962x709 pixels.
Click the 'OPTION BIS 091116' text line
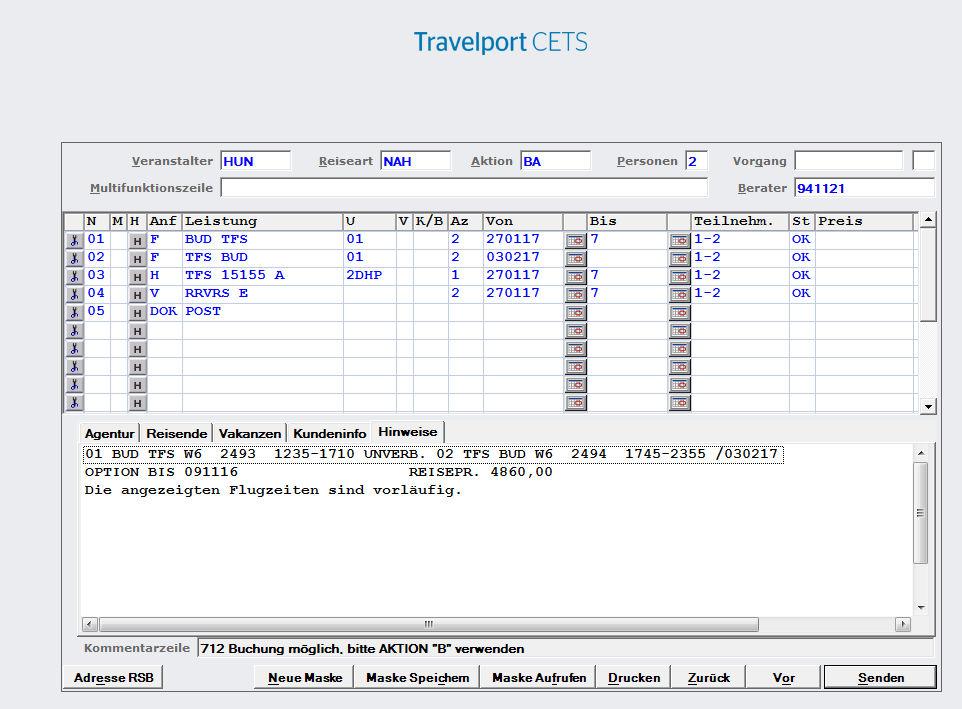(x=161, y=472)
